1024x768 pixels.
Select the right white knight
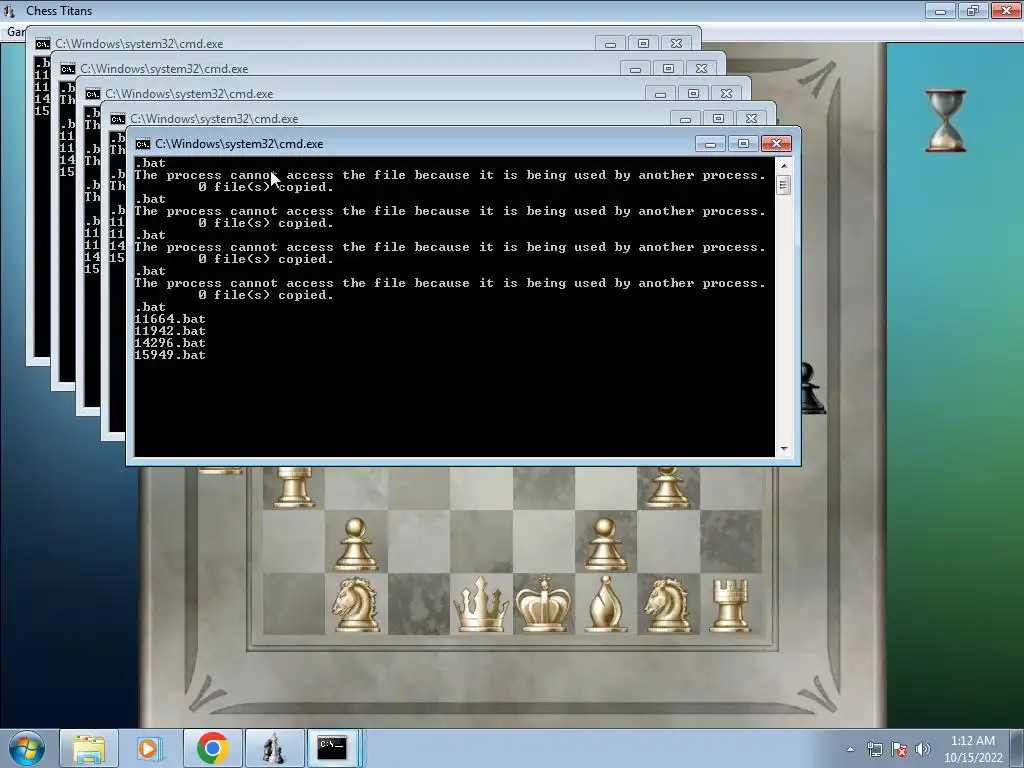[667, 605]
